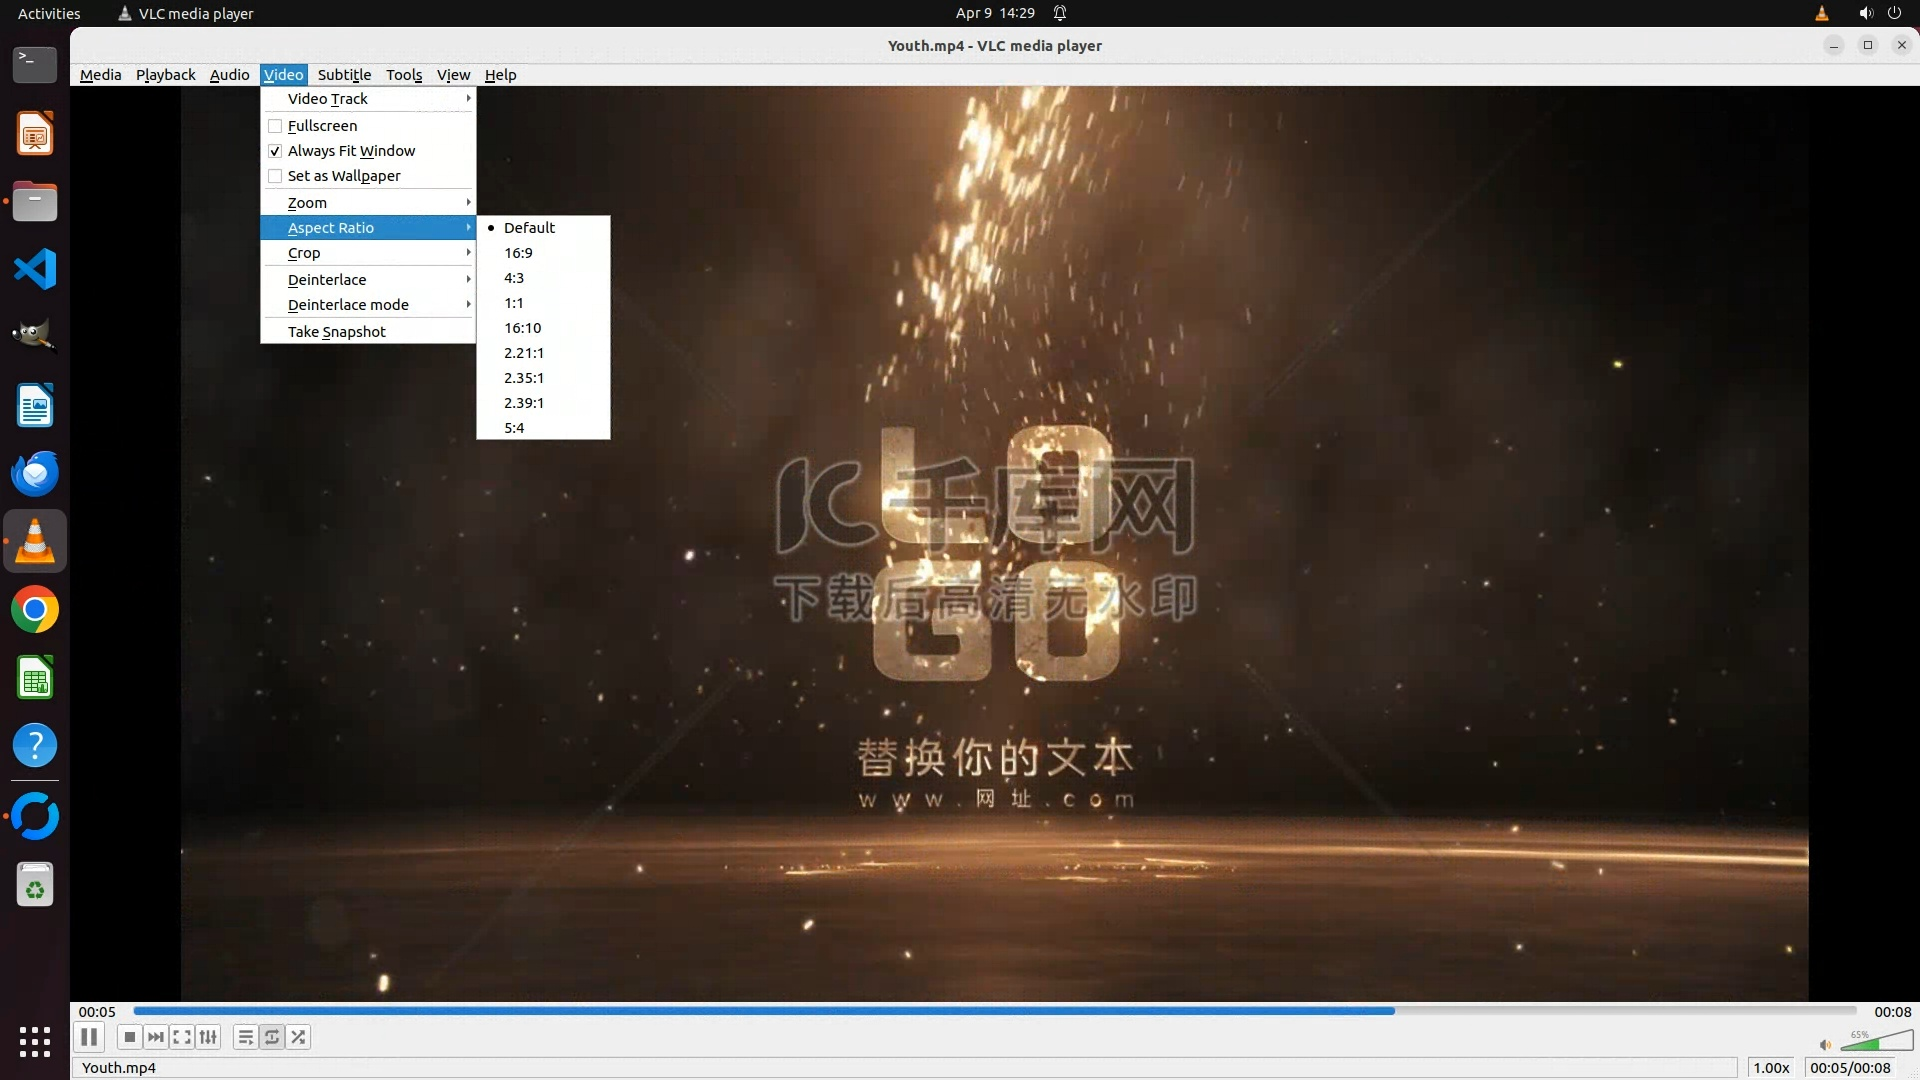Click the 1.00x playback speed label

pos(1771,1067)
